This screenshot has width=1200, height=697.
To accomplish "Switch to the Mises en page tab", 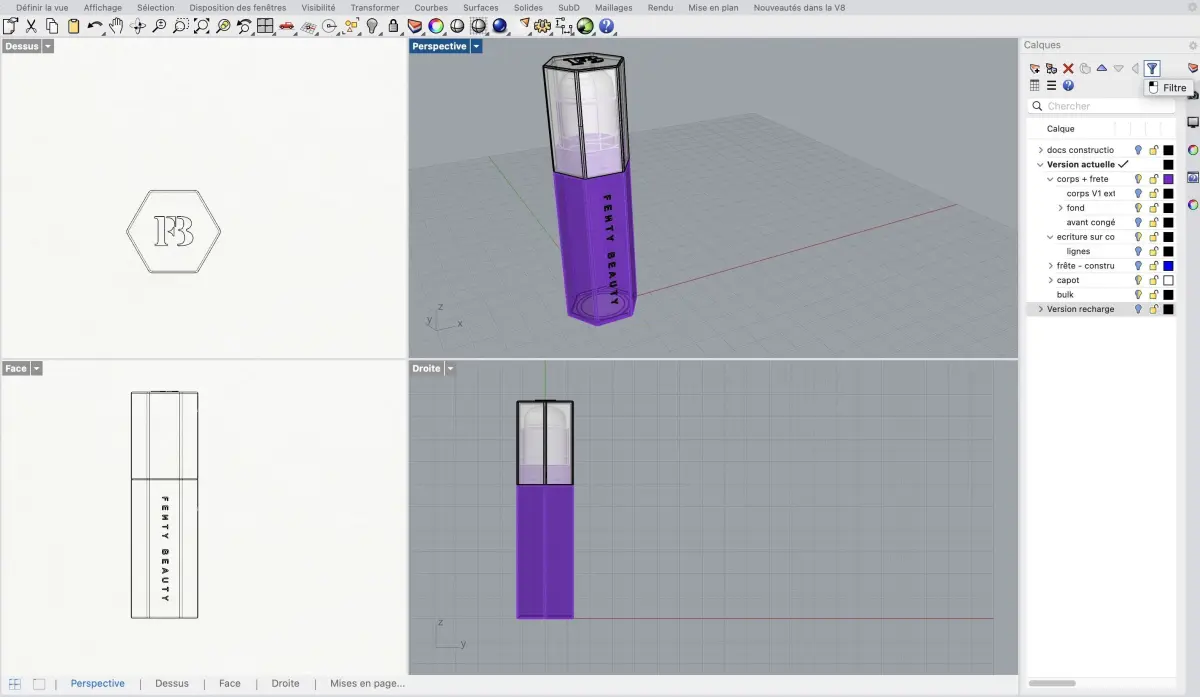I will 367,684.
